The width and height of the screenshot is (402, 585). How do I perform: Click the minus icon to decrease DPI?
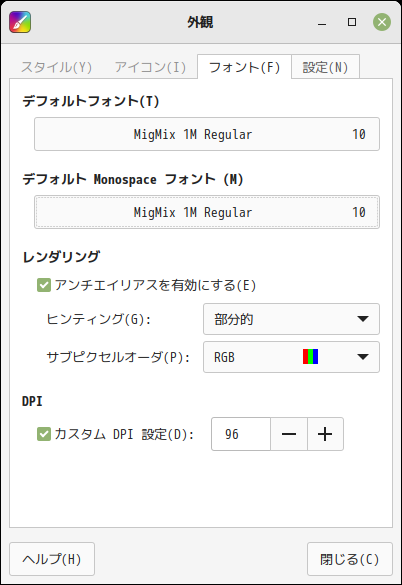tap(289, 434)
